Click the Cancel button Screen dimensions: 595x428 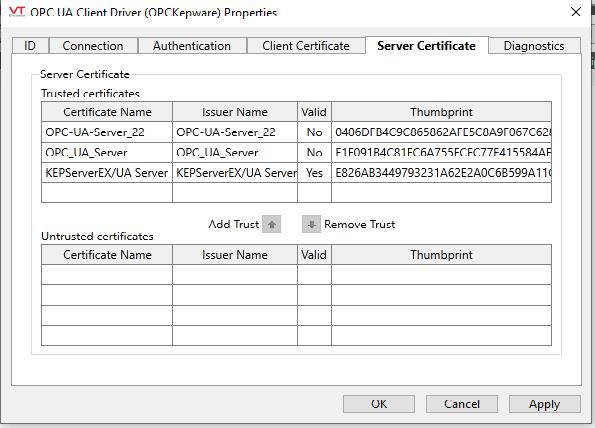point(462,404)
